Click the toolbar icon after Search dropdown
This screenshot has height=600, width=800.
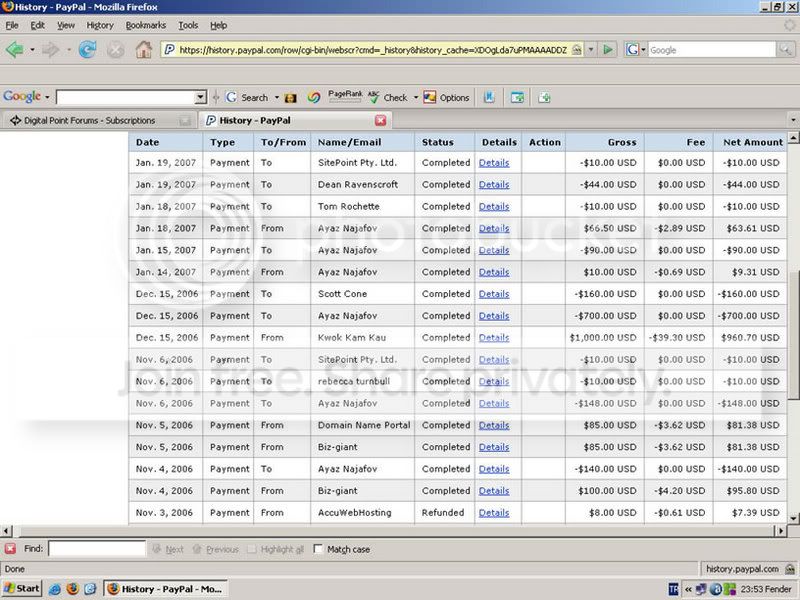click(290, 97)
